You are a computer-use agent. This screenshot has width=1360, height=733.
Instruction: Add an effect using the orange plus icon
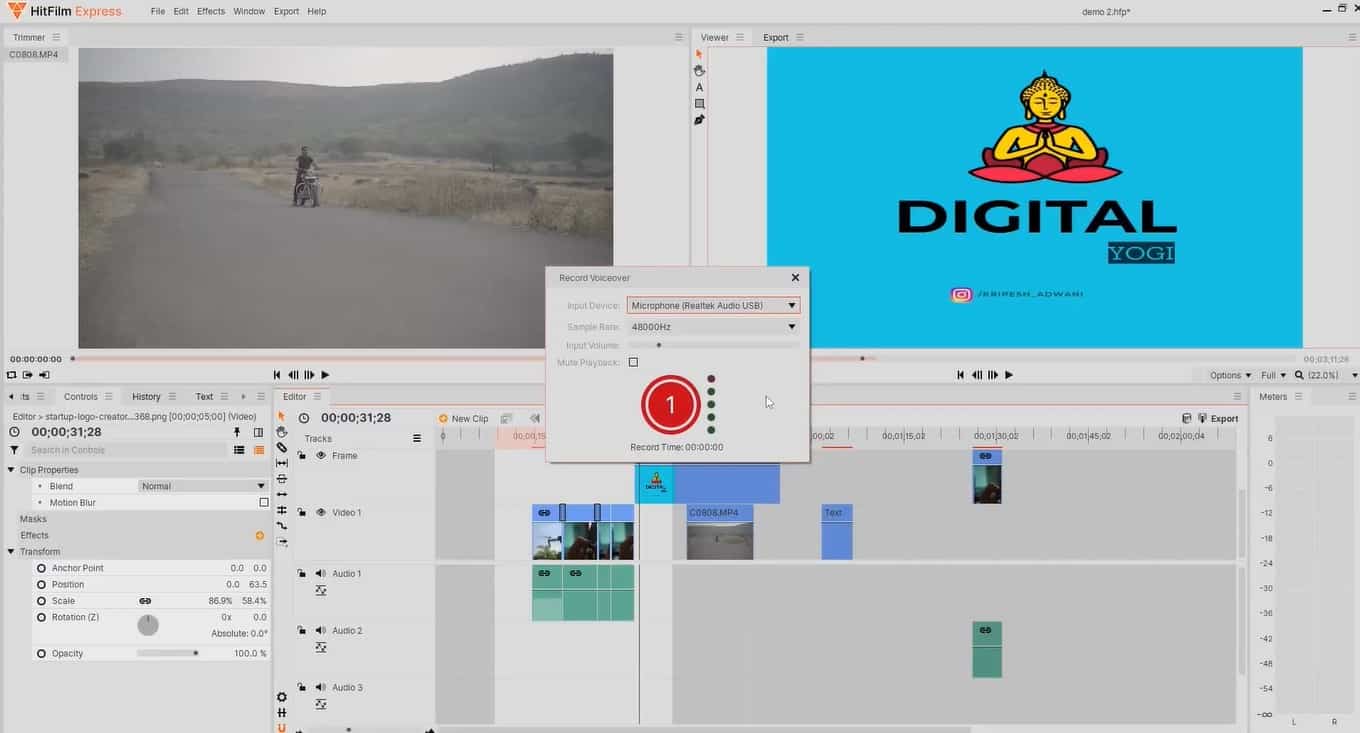pyautogui.click(x=260, y=536)
